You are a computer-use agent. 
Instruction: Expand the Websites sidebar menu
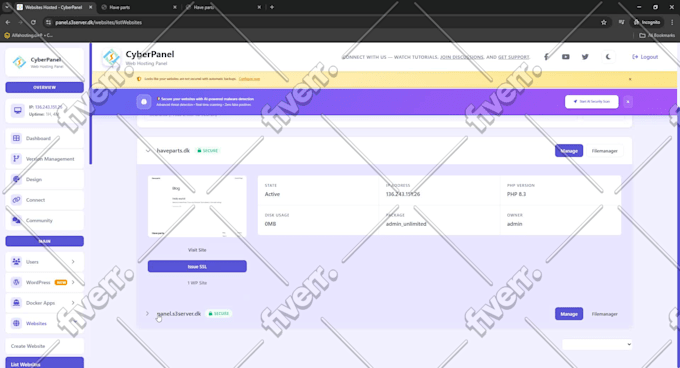tap(44, 323)
